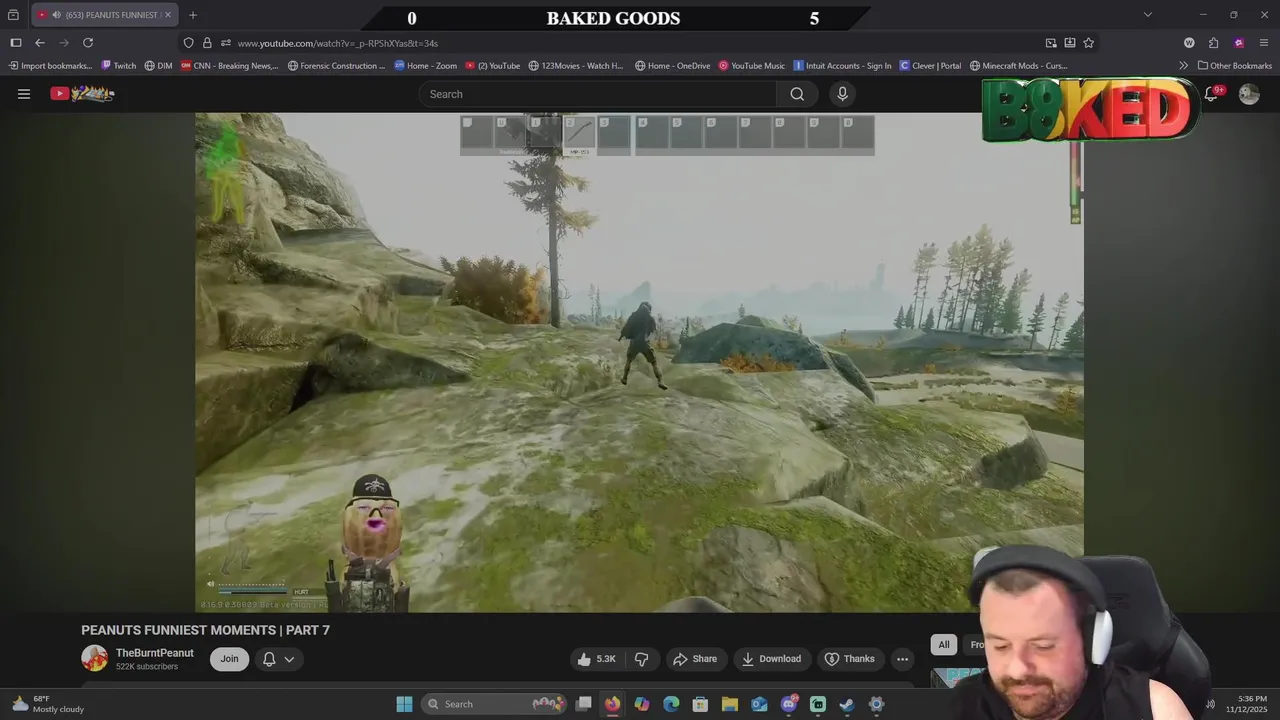This screenshot has height=720, width=1280.
Task: Open Firefox from the taskbar
Action: 612,704
